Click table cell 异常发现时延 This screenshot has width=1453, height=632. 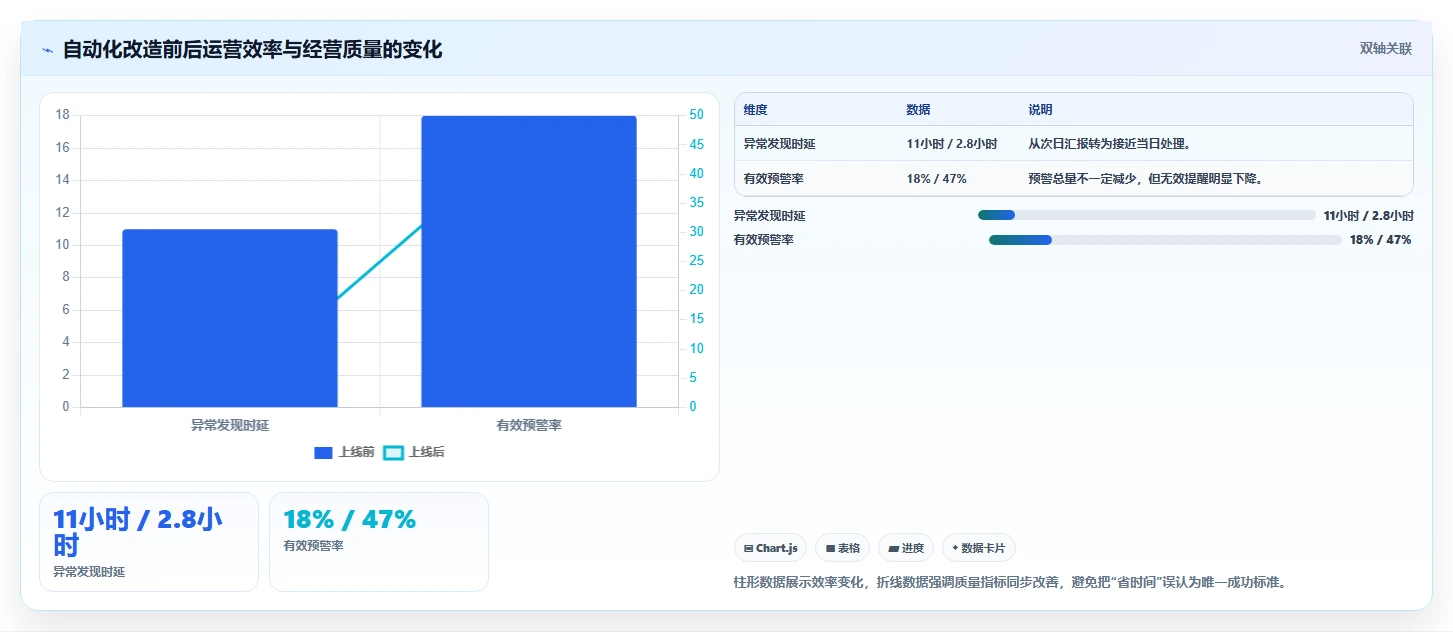coord(780,144)
